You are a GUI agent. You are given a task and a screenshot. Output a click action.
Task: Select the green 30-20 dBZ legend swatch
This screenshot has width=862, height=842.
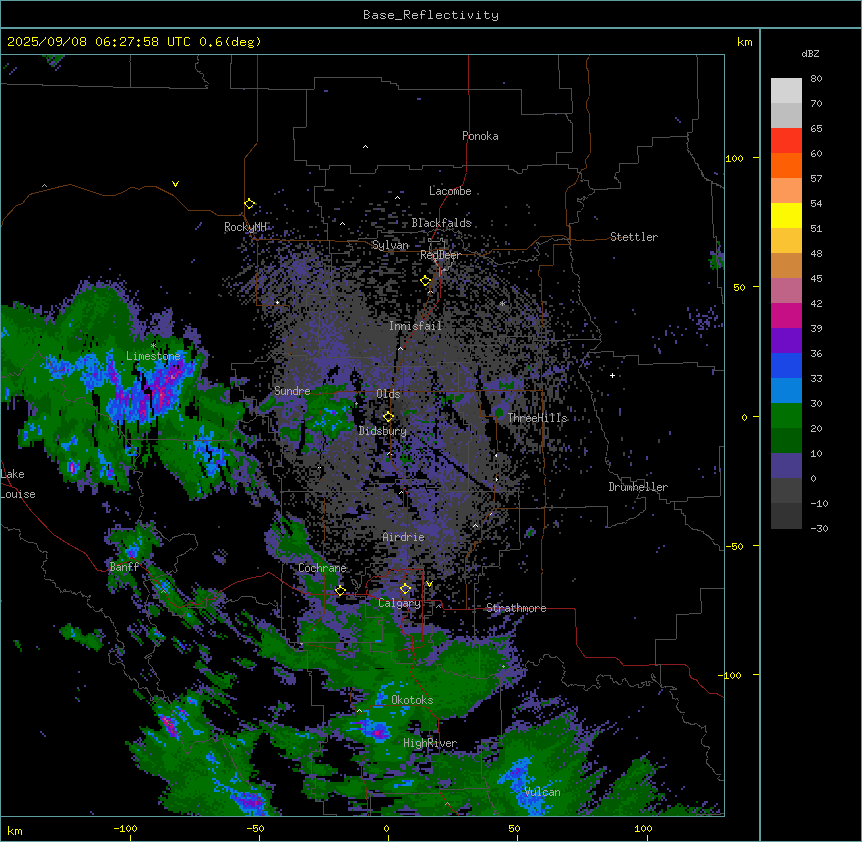pos(786,416)
